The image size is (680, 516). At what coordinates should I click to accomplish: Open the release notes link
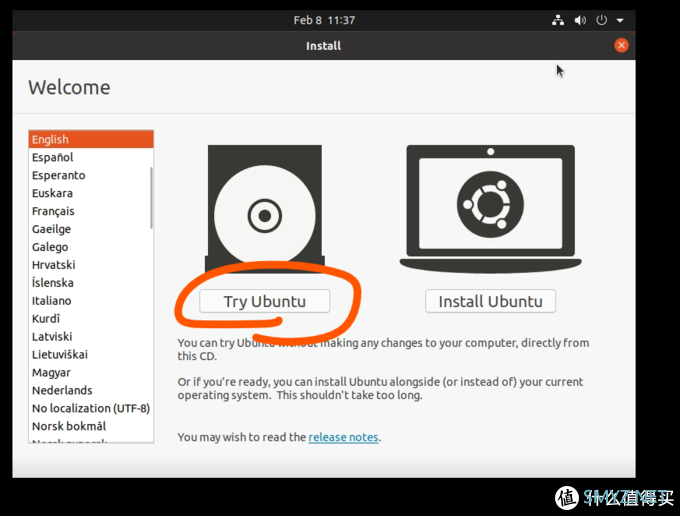click(x=343, y=437)
